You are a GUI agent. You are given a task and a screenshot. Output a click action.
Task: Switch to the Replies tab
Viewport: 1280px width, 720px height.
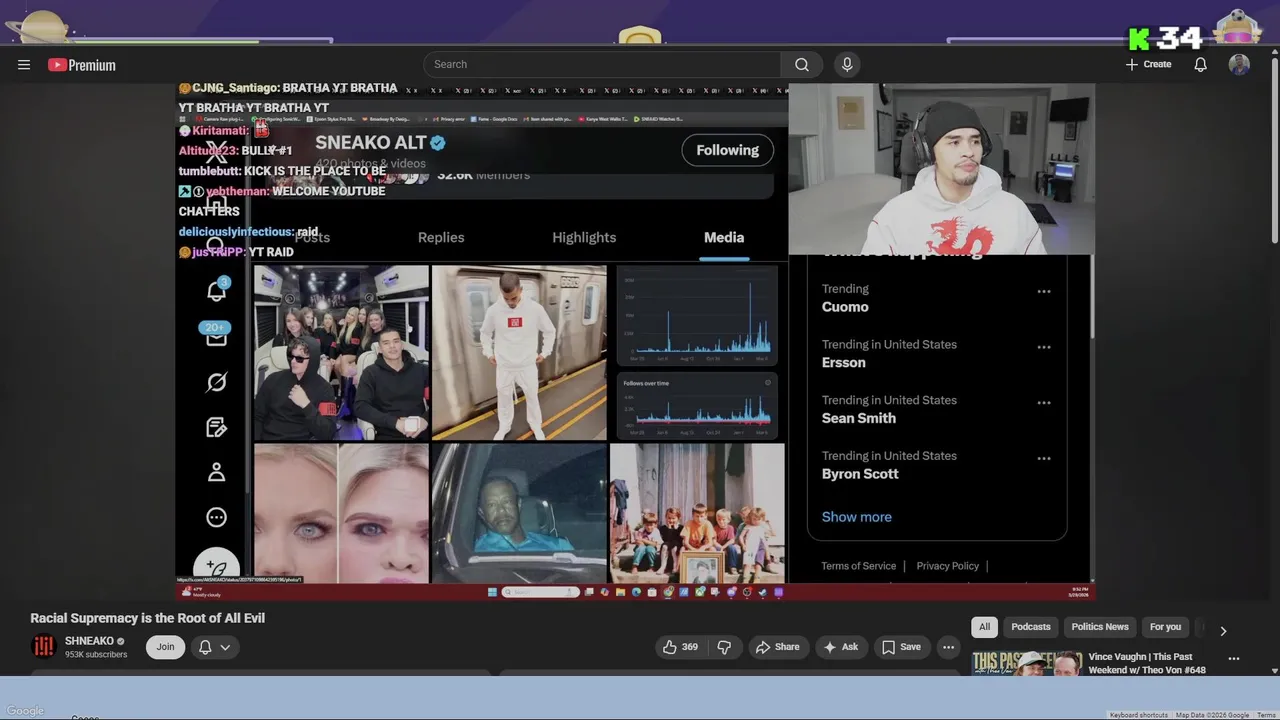[441, 237]
